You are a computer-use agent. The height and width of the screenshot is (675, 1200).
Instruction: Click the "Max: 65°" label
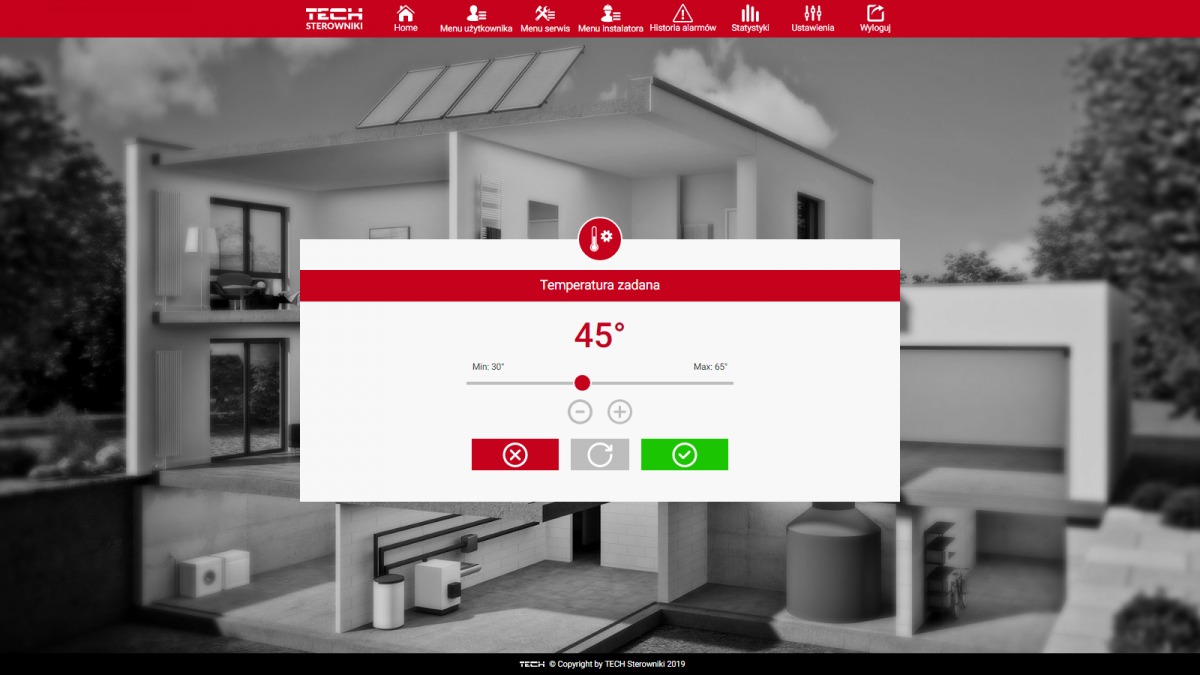(x=710, y=367)
